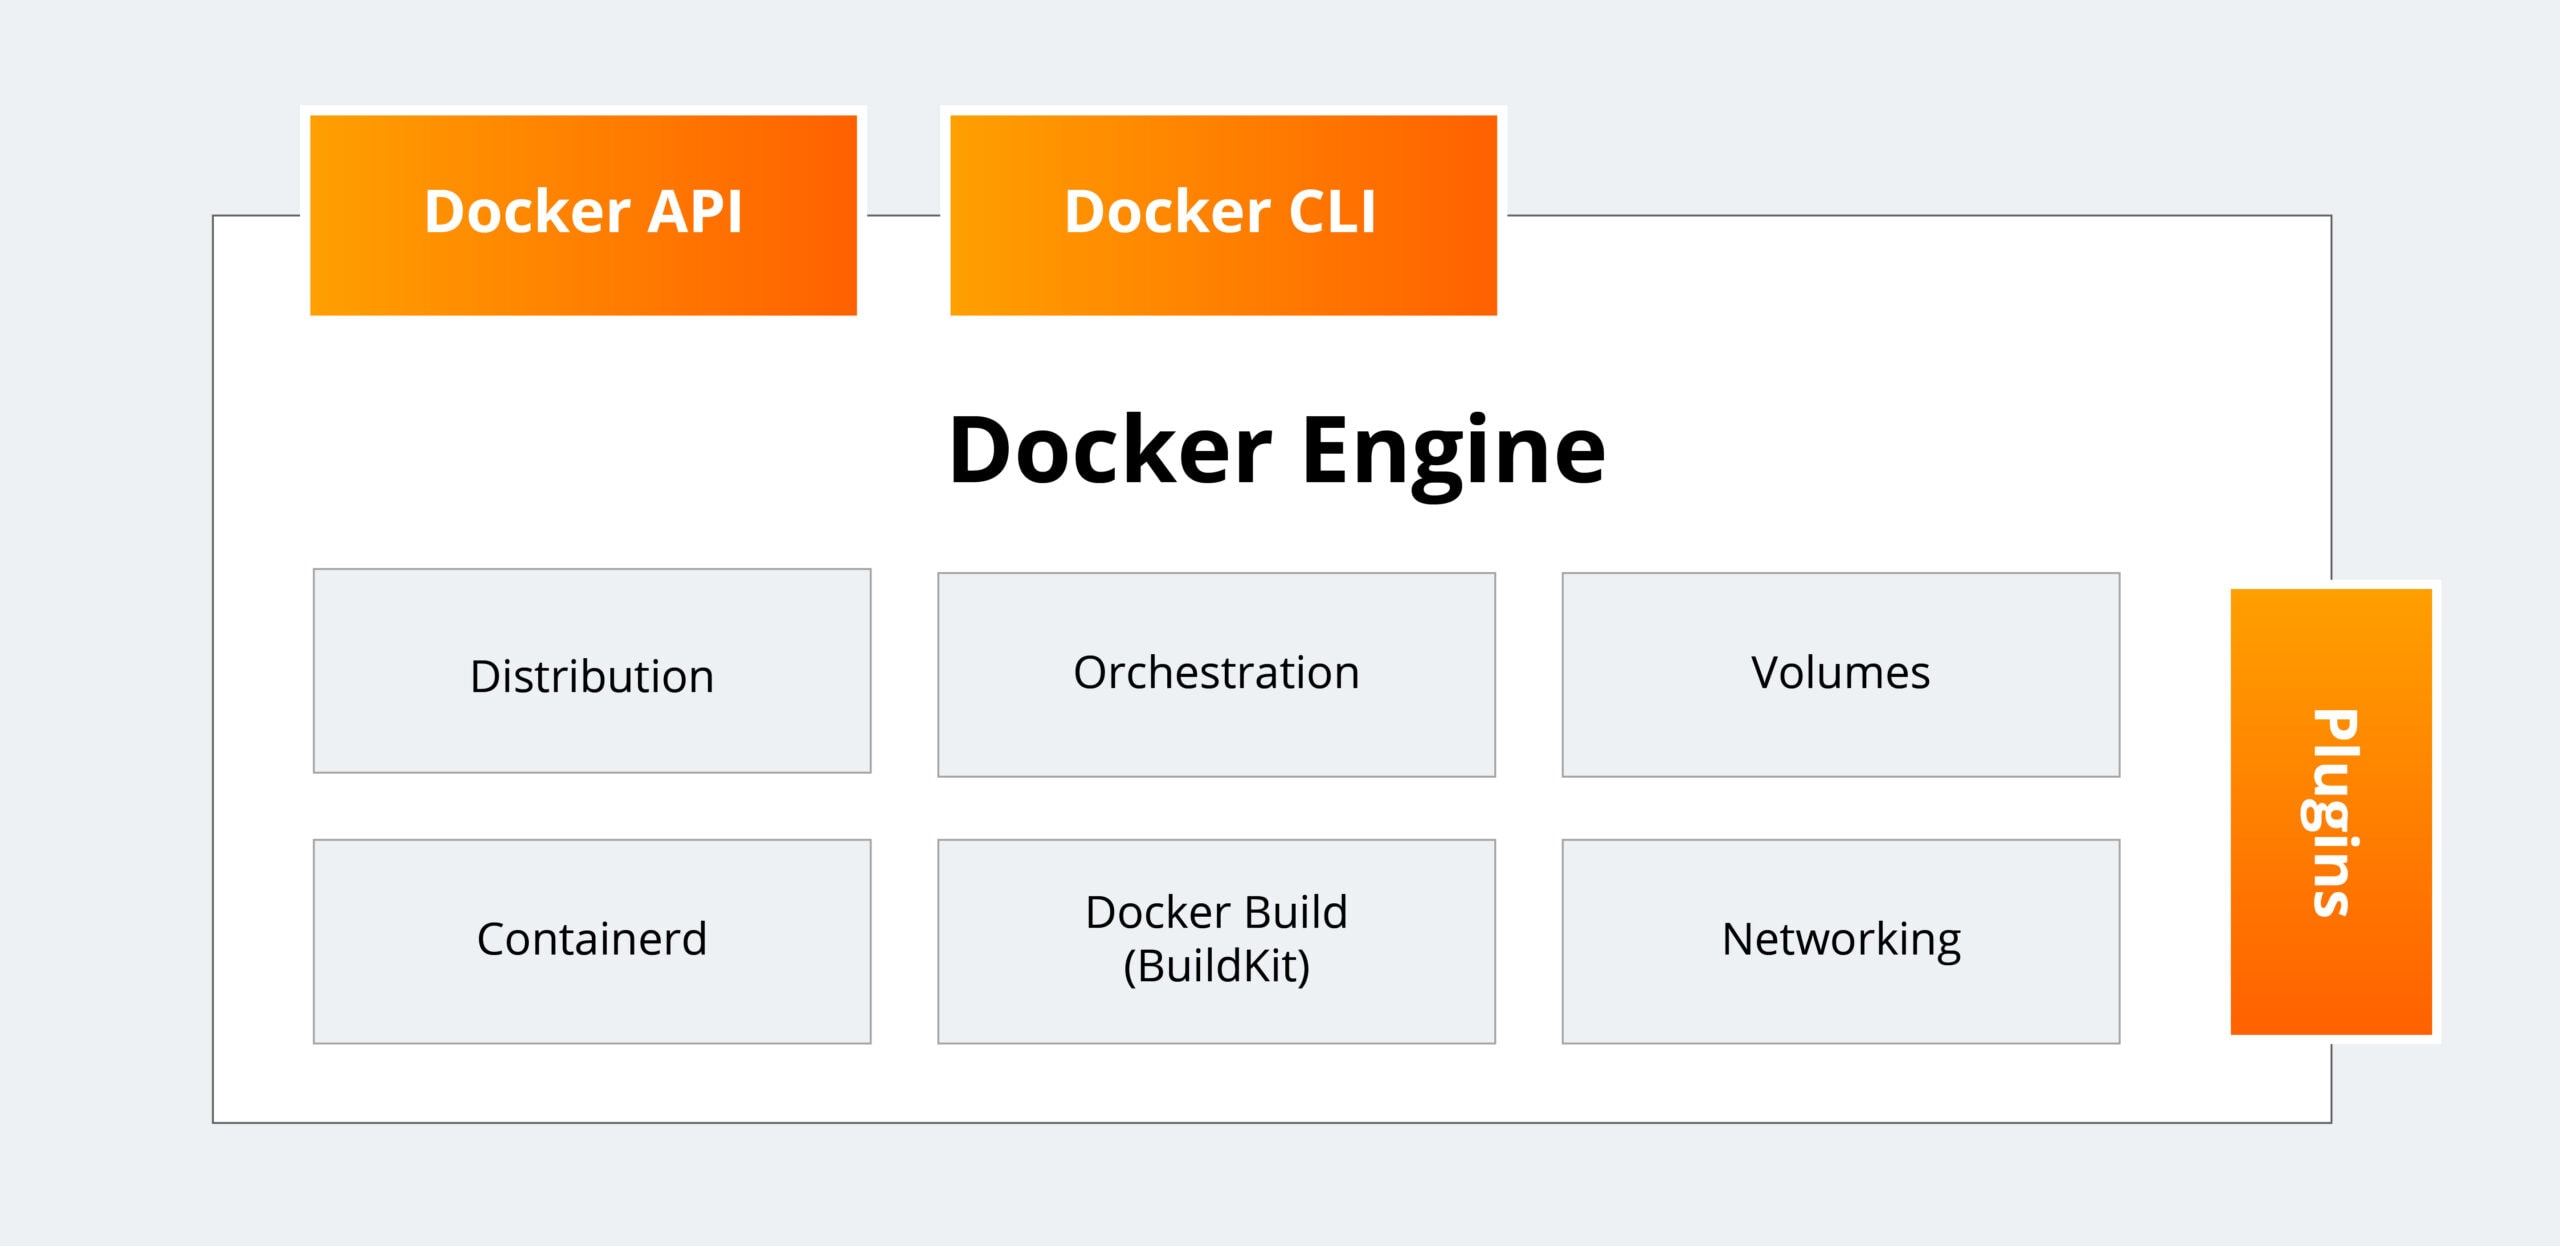Image resolution: width=2560 pixels, height=1246 pixels.
Task: Click the Docker Engine heading
Action: click(x=1276, y=451)
